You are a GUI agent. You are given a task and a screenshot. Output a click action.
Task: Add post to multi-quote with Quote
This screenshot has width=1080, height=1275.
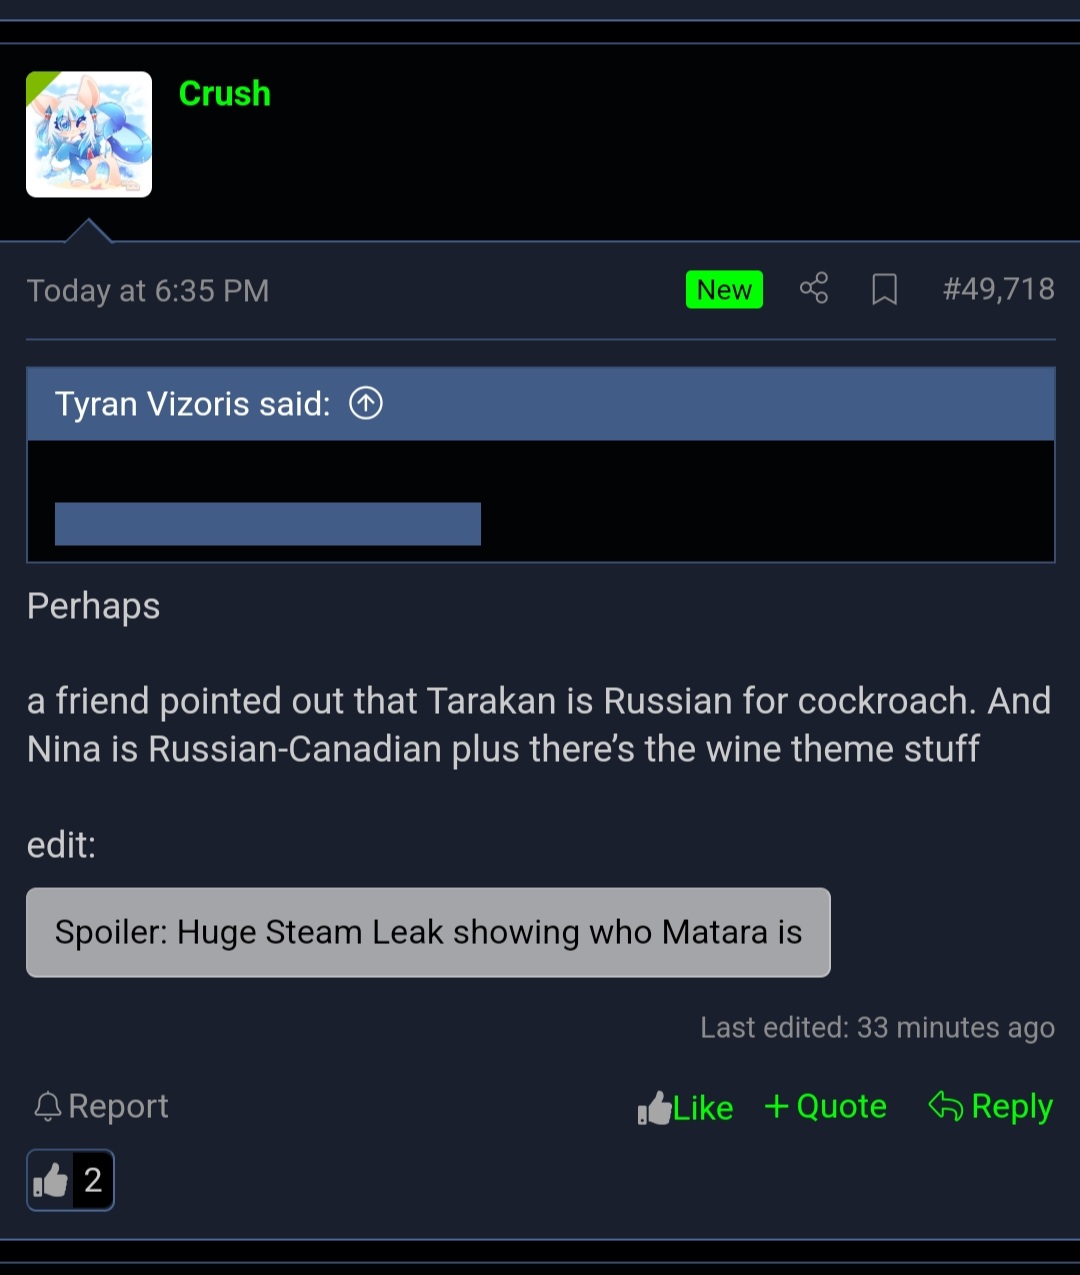(x=825, y=1106)
